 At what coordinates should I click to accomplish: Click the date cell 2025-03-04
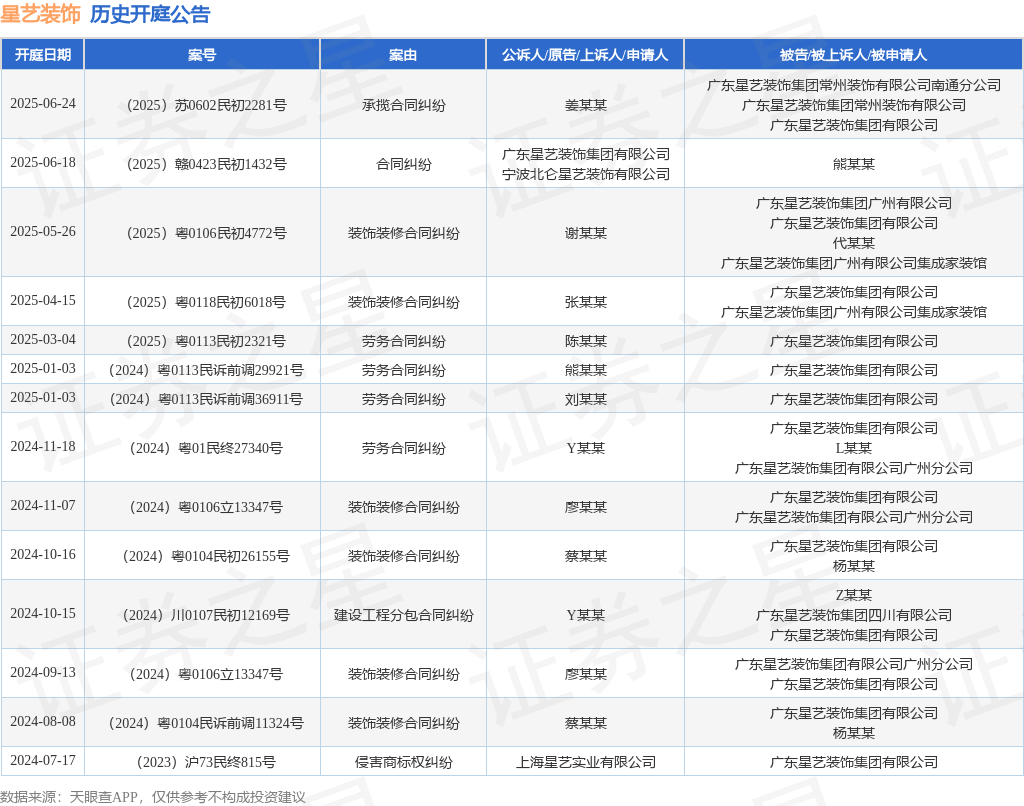coord(42,340)
